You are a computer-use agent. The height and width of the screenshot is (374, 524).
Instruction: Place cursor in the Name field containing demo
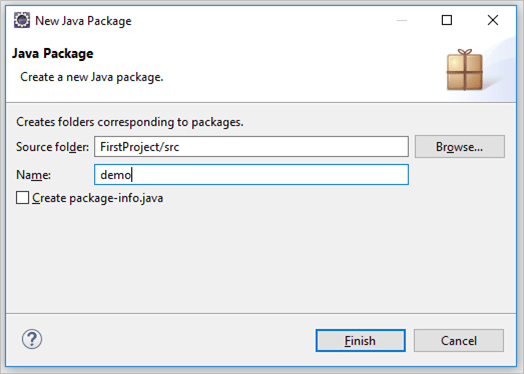(251, 174)
